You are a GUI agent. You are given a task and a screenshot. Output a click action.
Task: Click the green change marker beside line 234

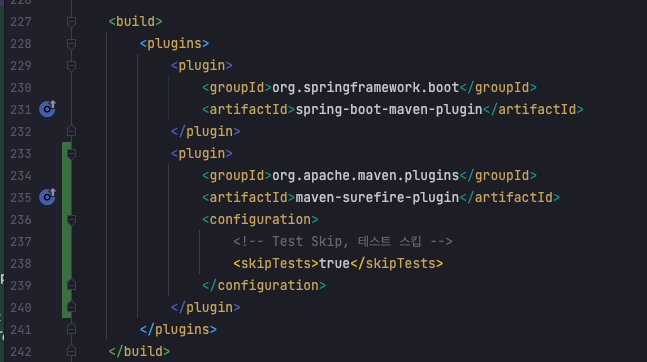click(66, 175)
